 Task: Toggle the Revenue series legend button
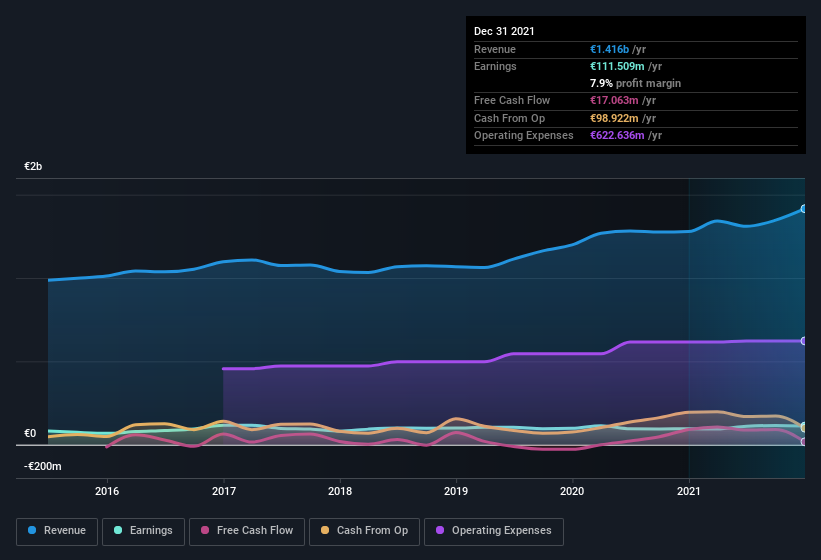[x=57, y=532]
